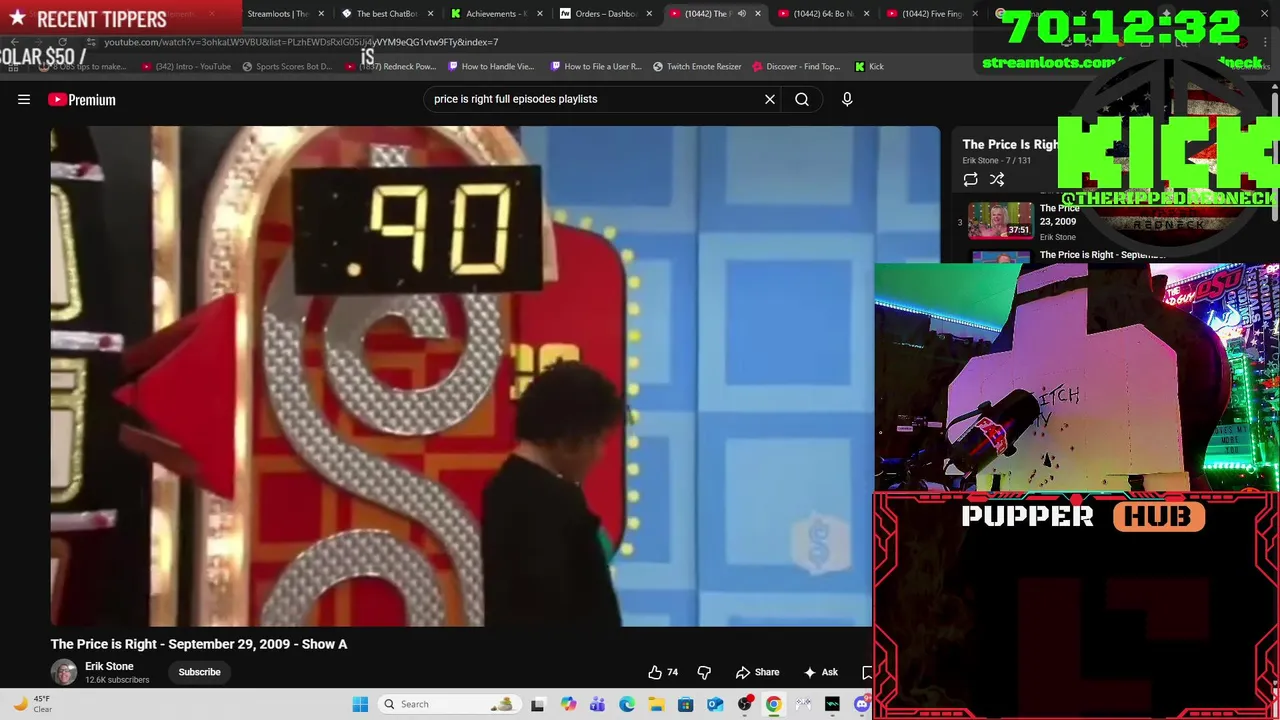Open Erik Stone channel avatar

(x=64, y=672)
